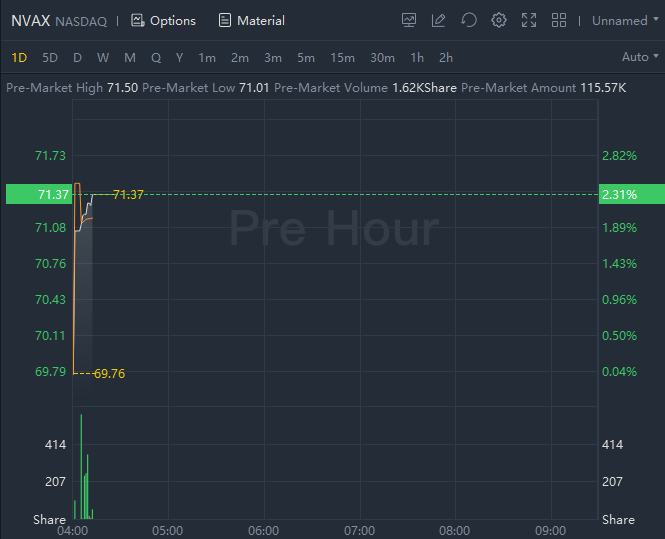The width and height of the screenshot is (665, 539).
Task: Click the tallest green volume bar
Action: click(x=81, y=466)
